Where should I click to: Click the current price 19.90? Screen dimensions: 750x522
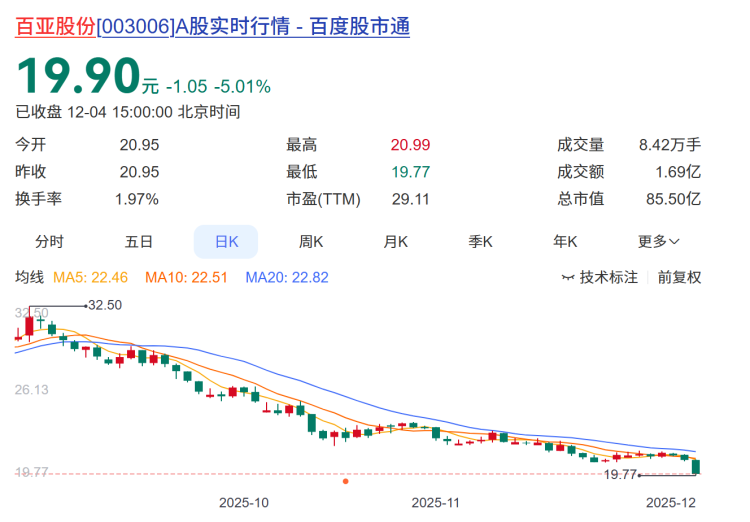click(x=78, y=76)
